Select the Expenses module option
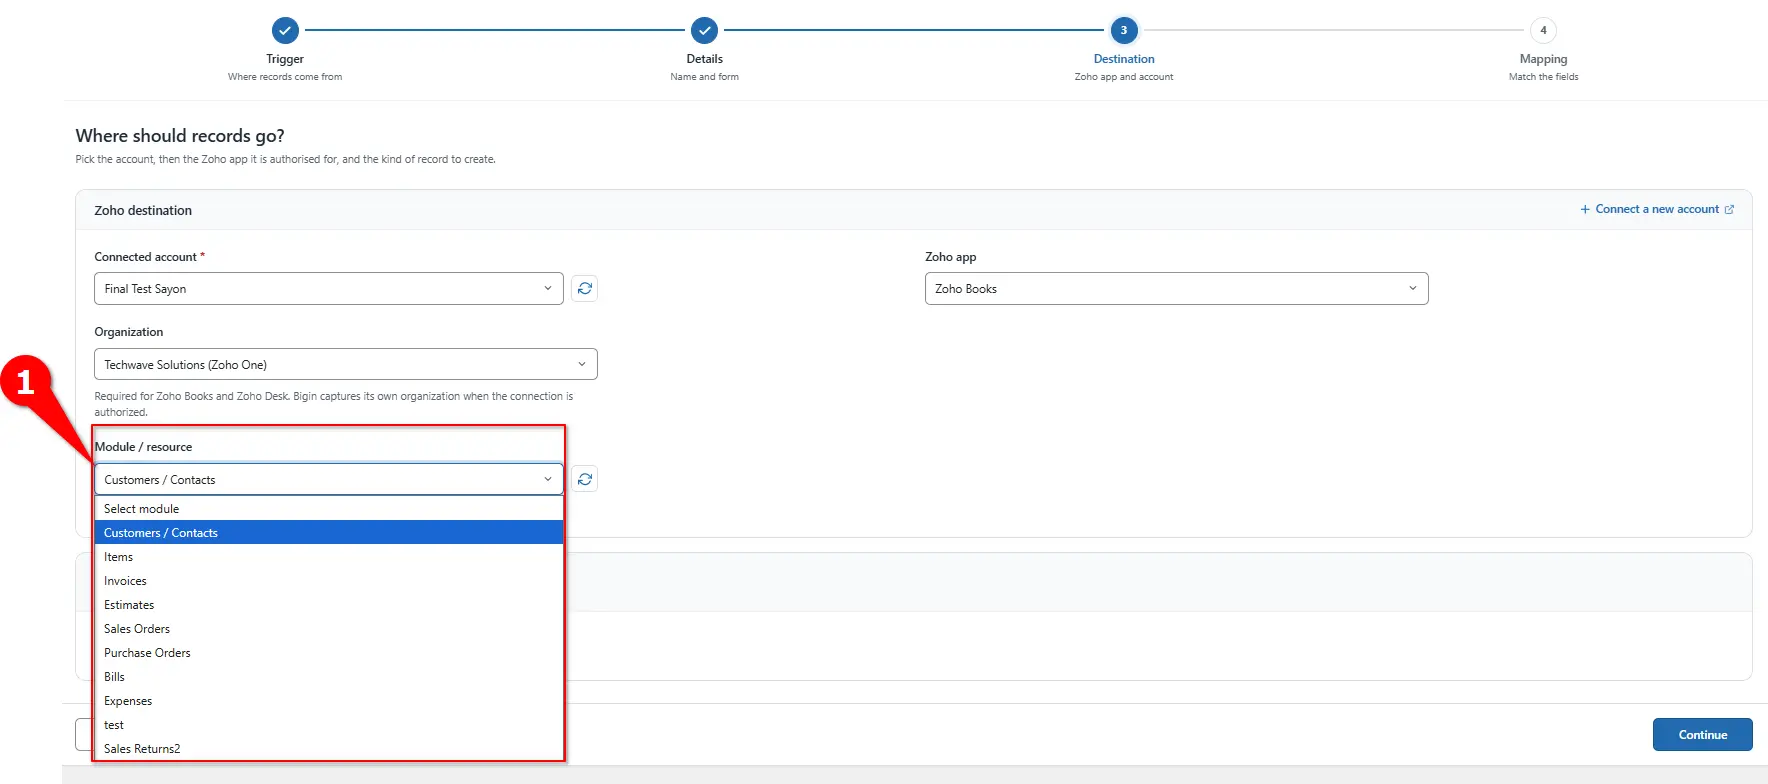Image resolution: width=1768 pixels, height=784 pixels. [x=329, y=701]
